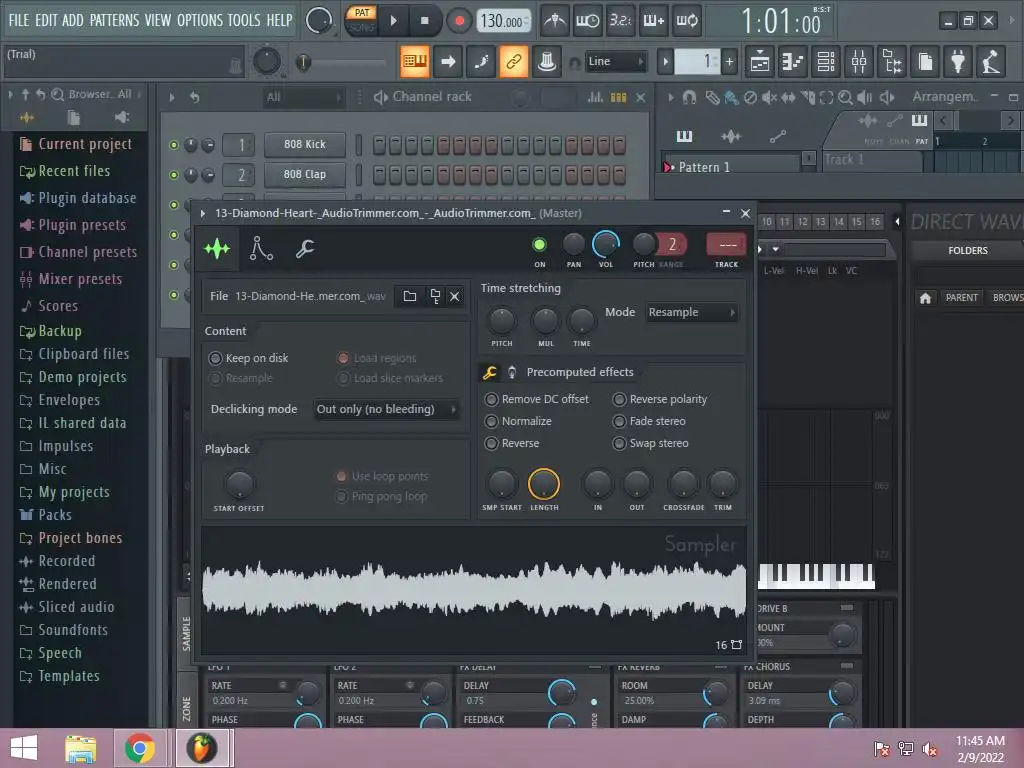Adjust the sampler VOL knob
The width and height of the screenshot is (1024, 768).
pos(606,244)
